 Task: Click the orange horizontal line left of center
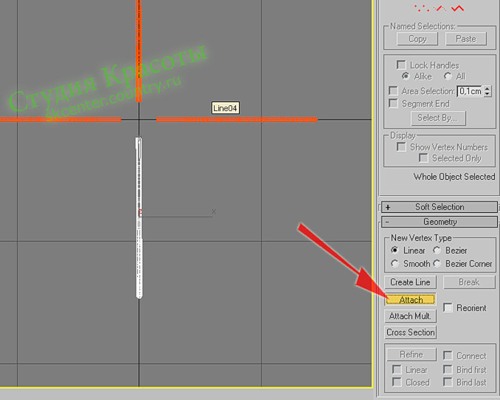point(60,119)
